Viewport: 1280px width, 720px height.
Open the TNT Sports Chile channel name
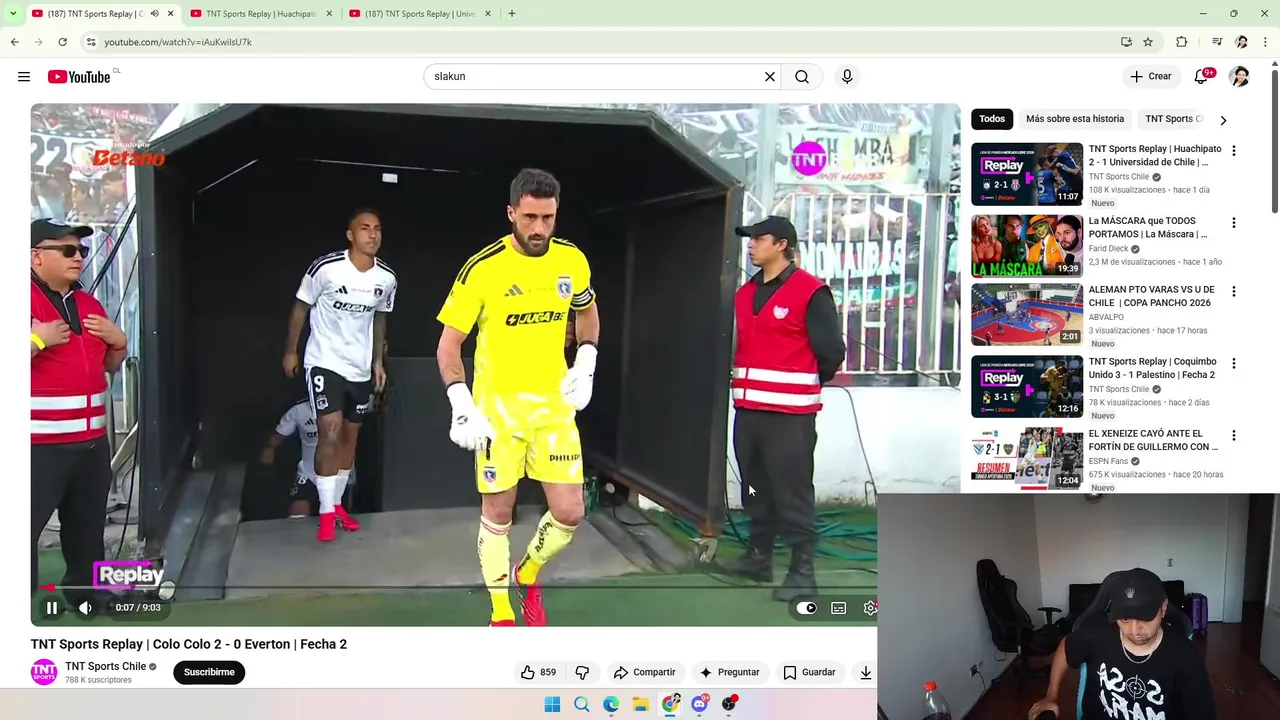click(106, 666)
